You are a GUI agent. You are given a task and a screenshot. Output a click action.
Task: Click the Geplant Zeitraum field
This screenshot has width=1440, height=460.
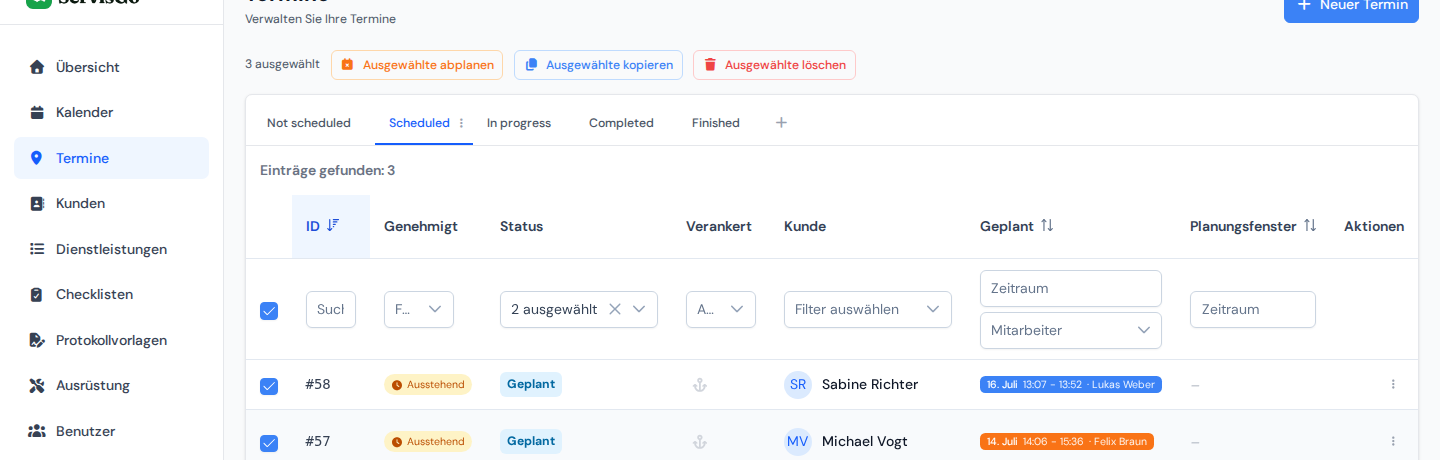point(1071,288)
